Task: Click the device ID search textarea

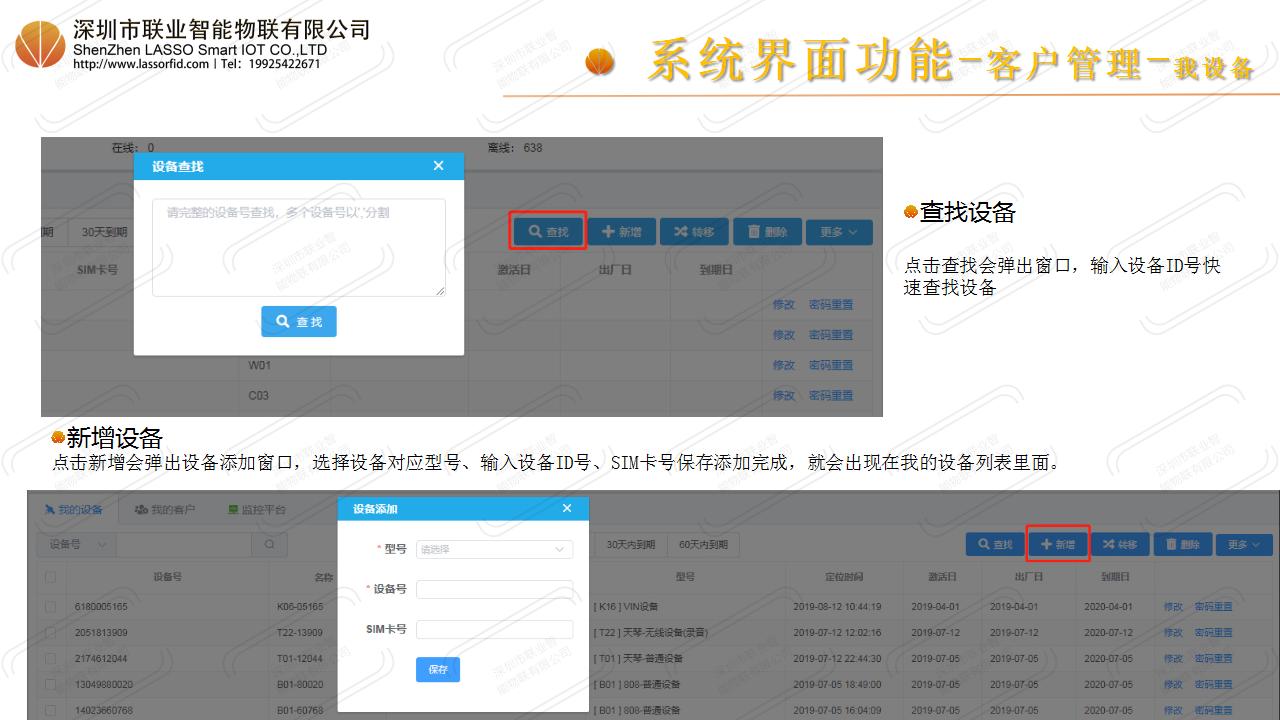Action: click(x=298, y=247)
